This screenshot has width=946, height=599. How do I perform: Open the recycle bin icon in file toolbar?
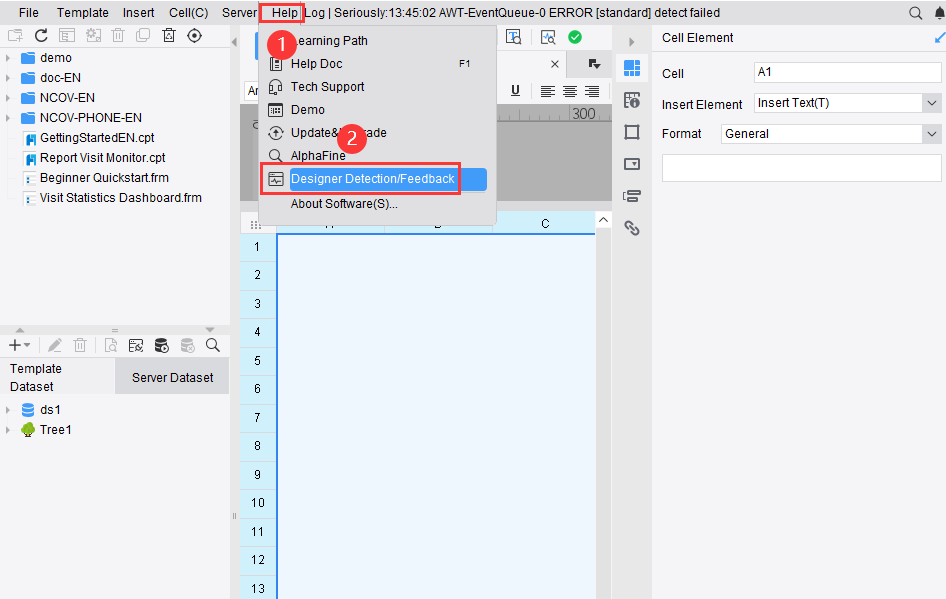pyautogui.click(x=169, y=36)
